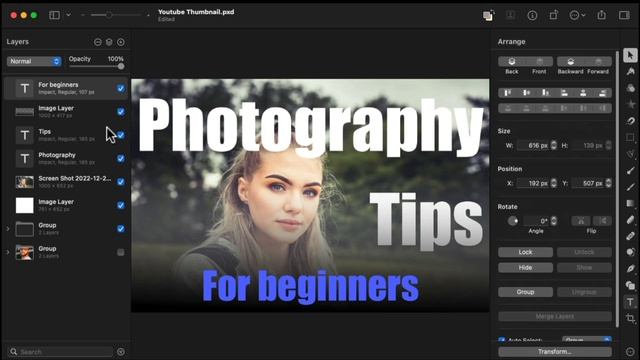
Task: Toggle visibility of Screen Shot layer
Action: [121, 182]
